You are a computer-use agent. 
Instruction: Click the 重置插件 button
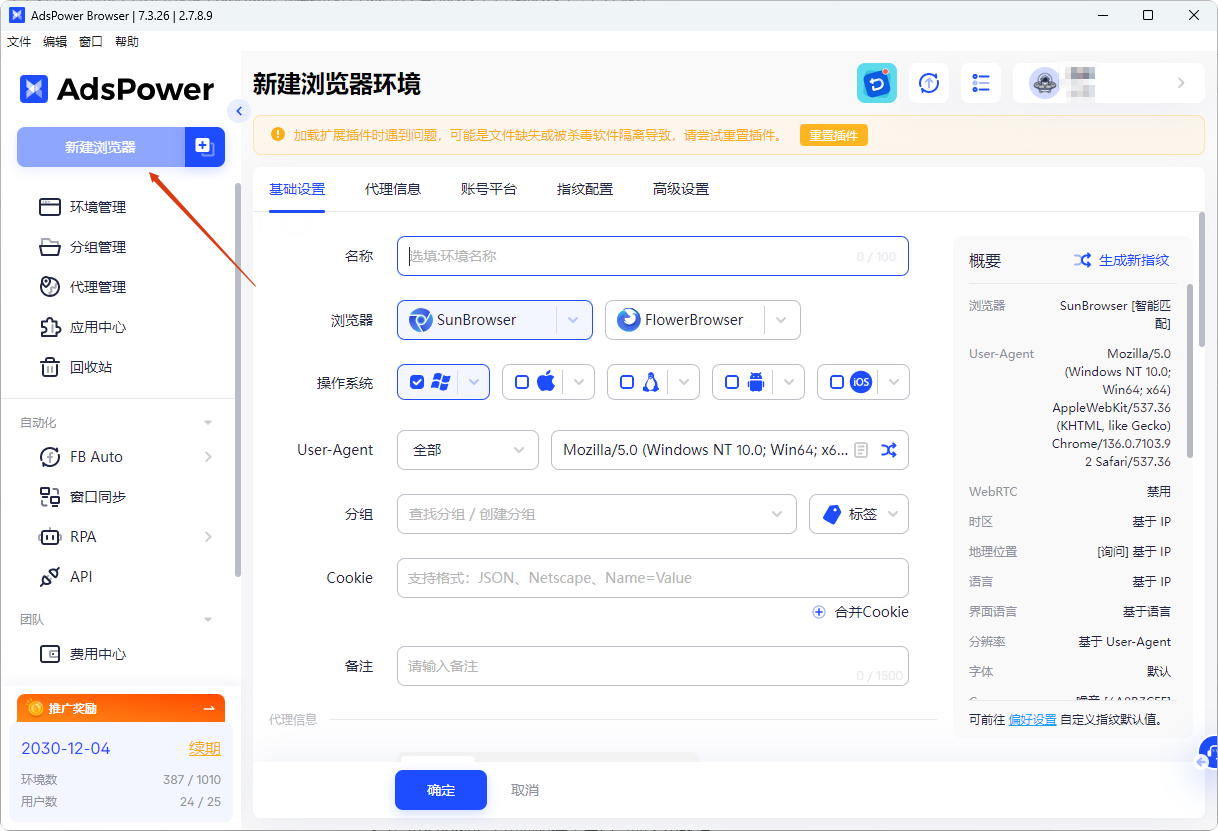tap(834, 135)
